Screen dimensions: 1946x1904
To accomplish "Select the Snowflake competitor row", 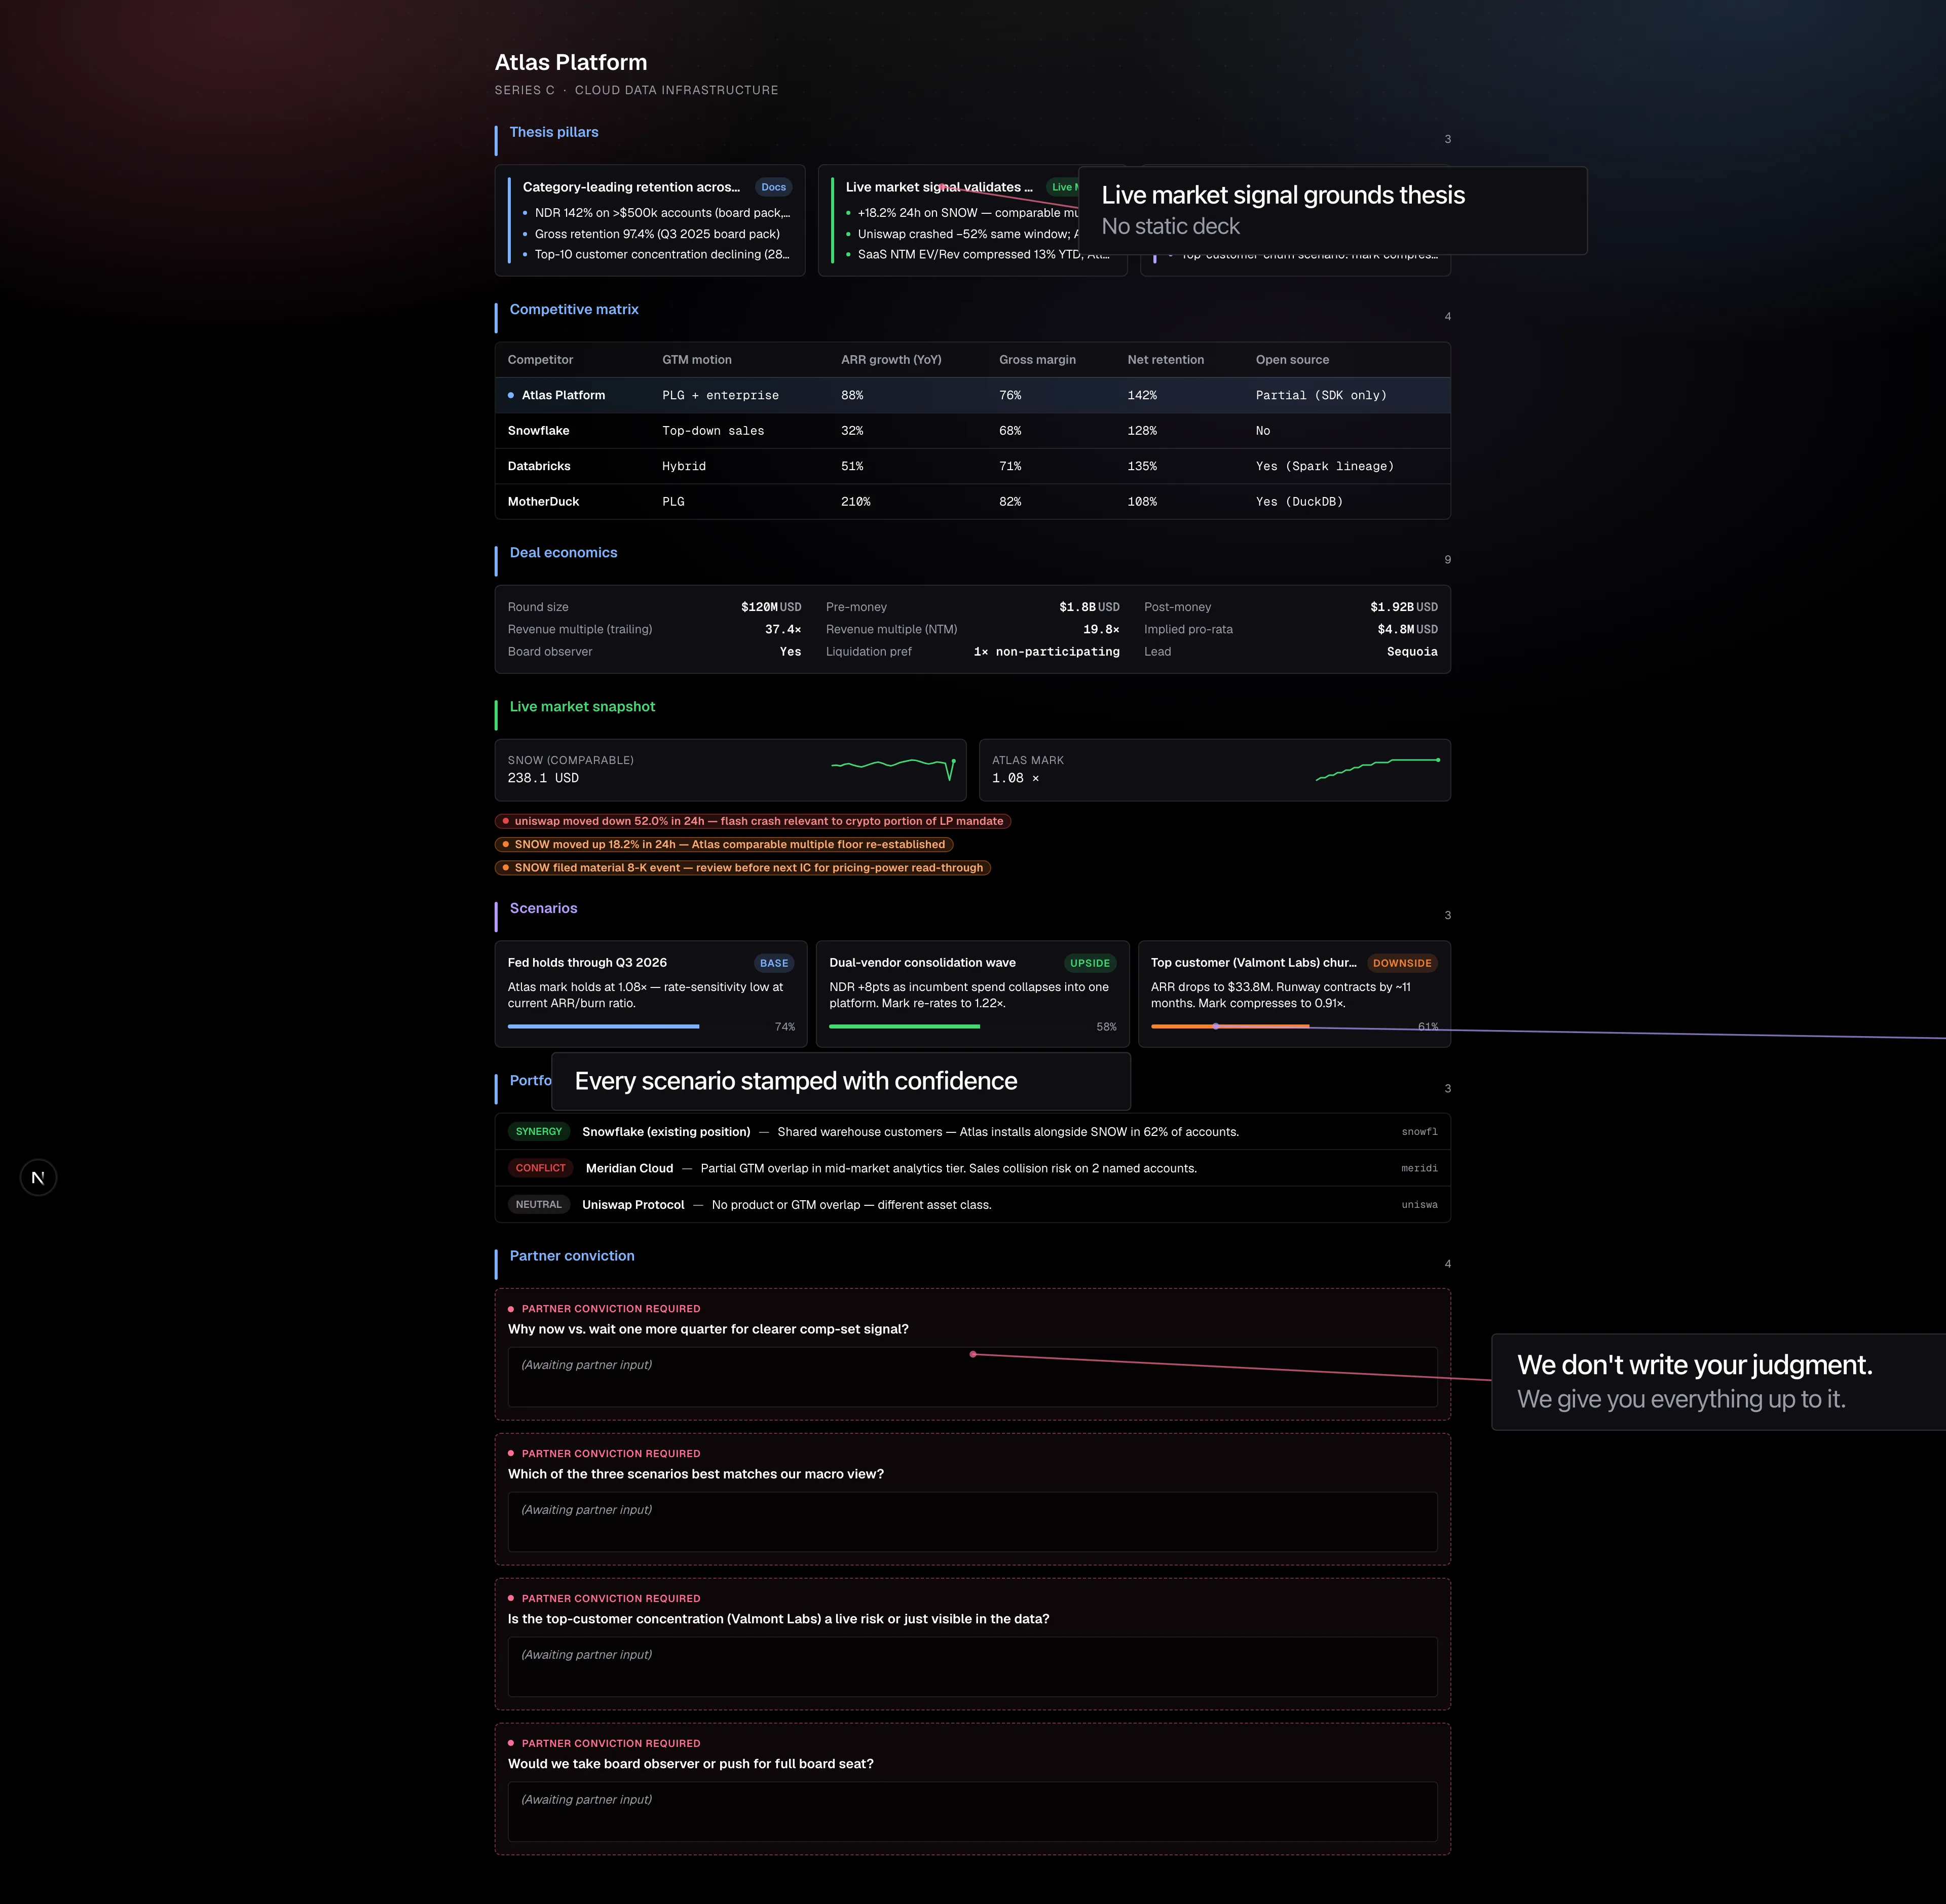I will point(972,431).
